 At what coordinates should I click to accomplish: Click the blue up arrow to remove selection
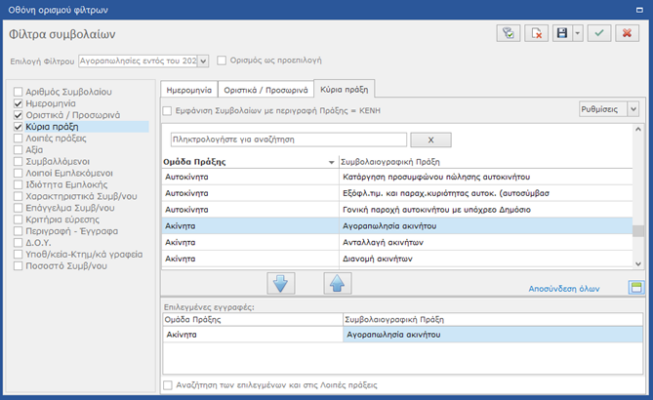(338, 283)
